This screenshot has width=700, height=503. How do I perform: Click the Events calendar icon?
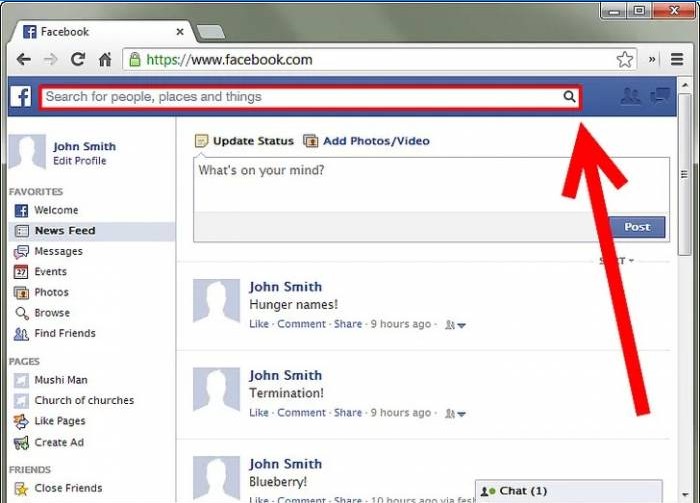21,272
